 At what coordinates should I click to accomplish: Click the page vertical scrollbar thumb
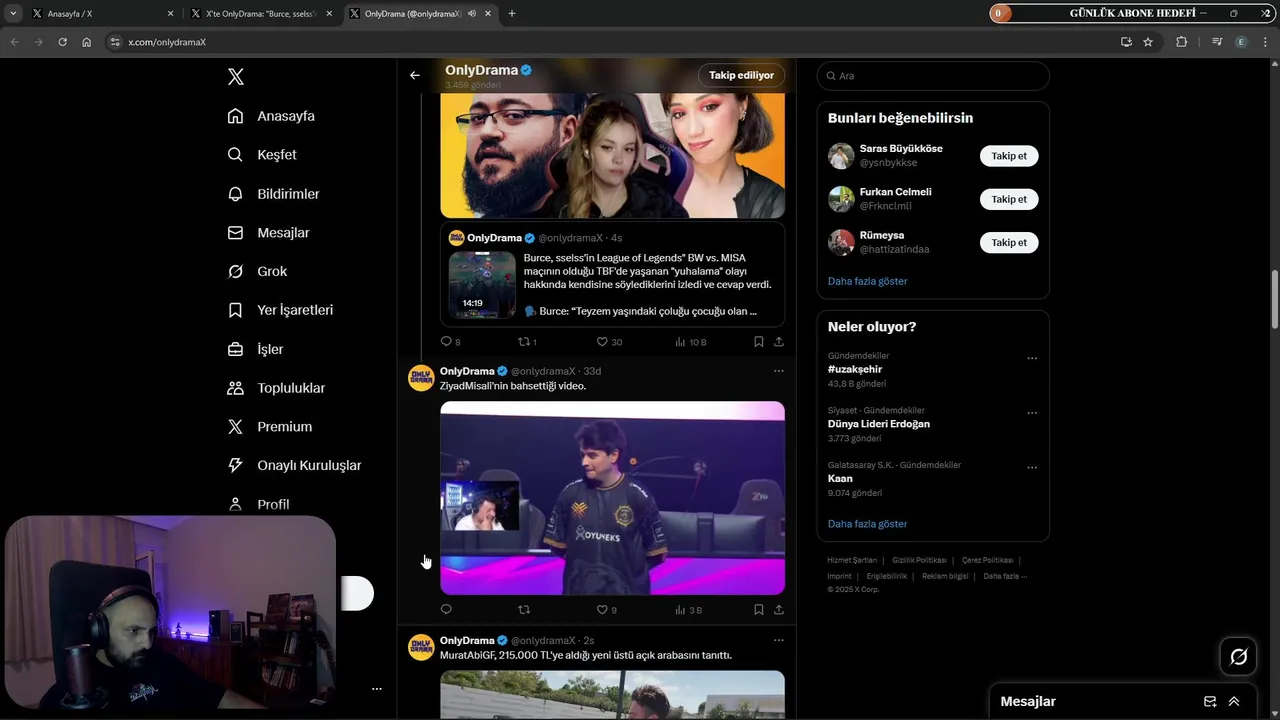(x=1274, y=299)
